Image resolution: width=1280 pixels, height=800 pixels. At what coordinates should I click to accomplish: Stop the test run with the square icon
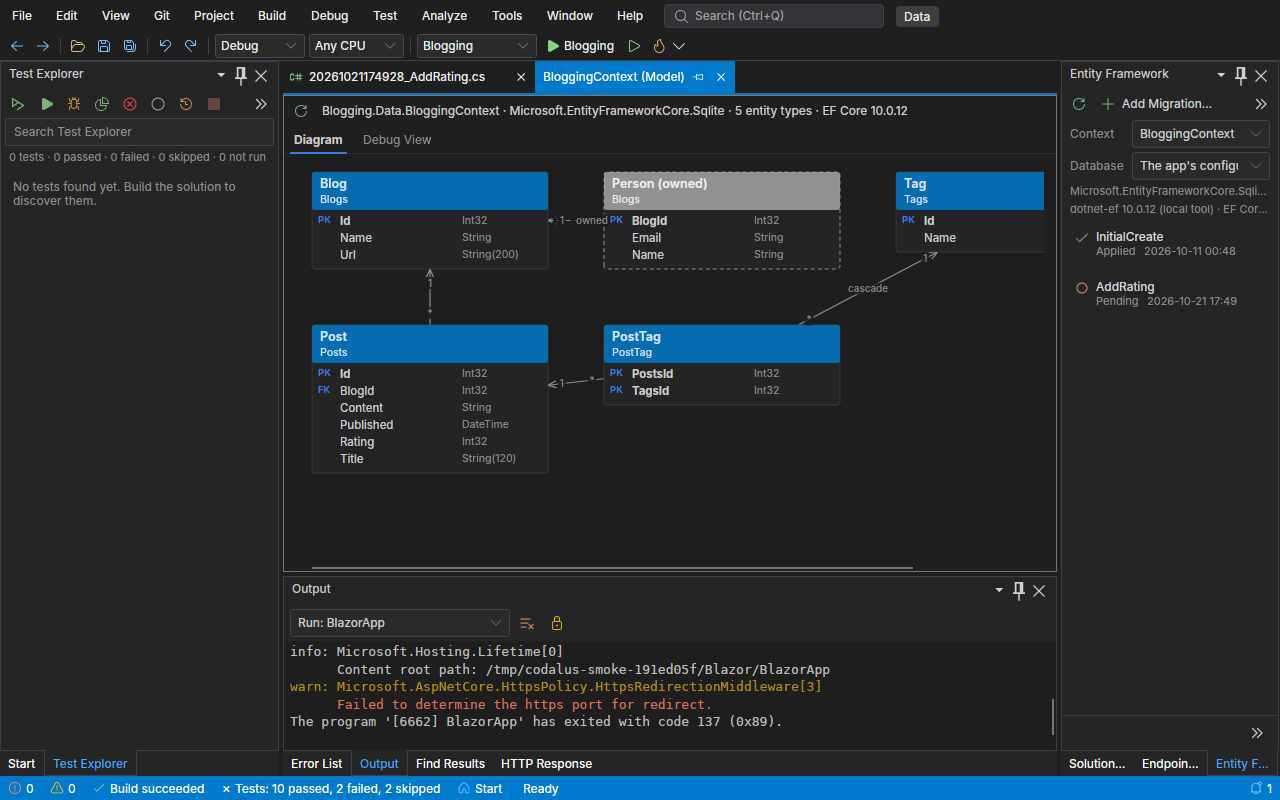(214, 104)
